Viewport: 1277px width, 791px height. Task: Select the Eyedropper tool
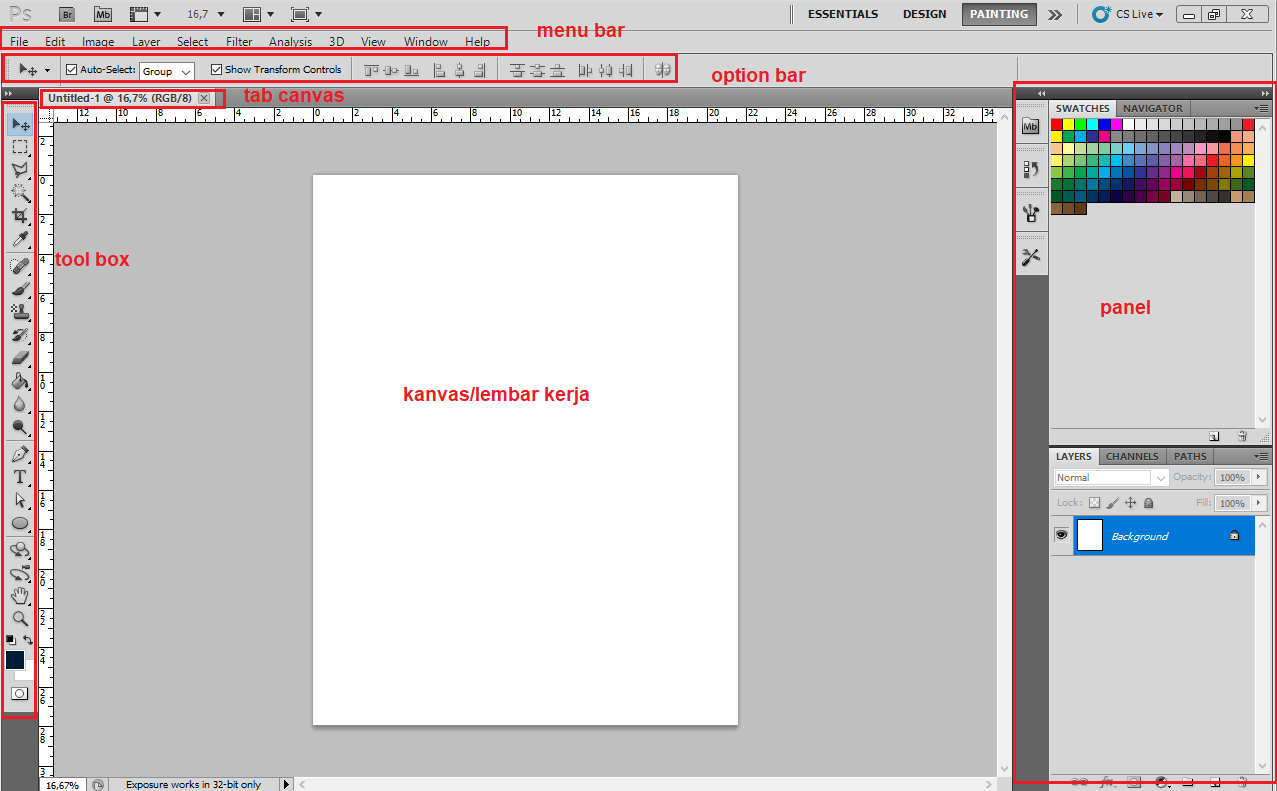[20, 239]
